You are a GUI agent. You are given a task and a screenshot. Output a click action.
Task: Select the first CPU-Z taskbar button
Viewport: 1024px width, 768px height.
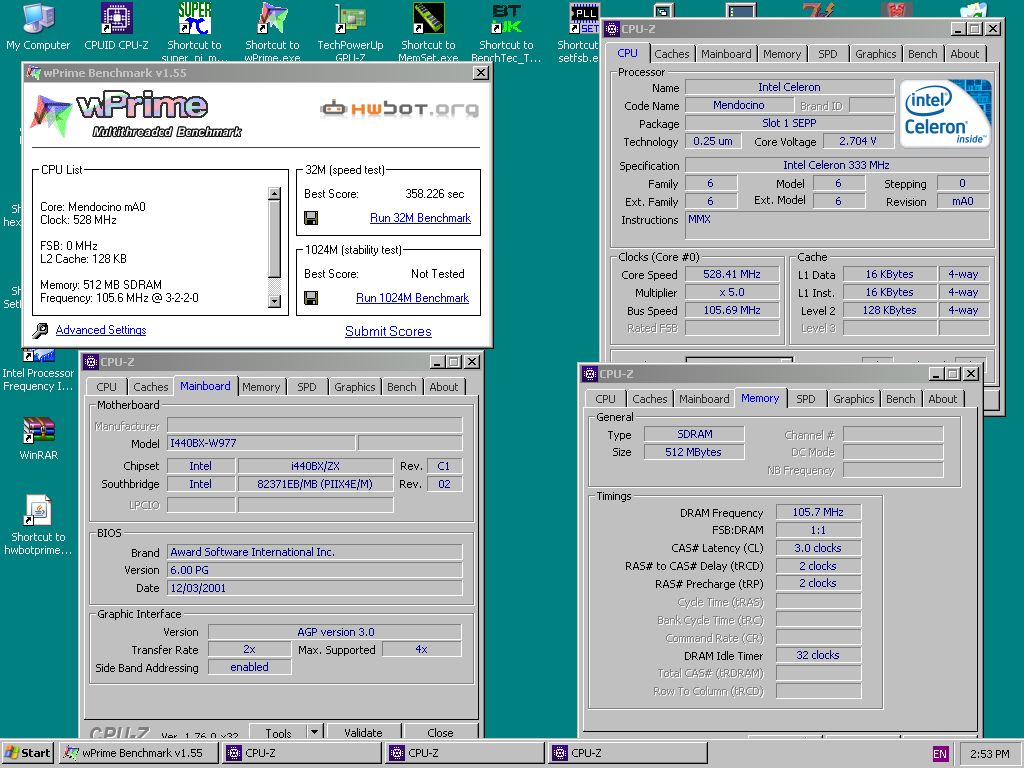coord(302,753)
